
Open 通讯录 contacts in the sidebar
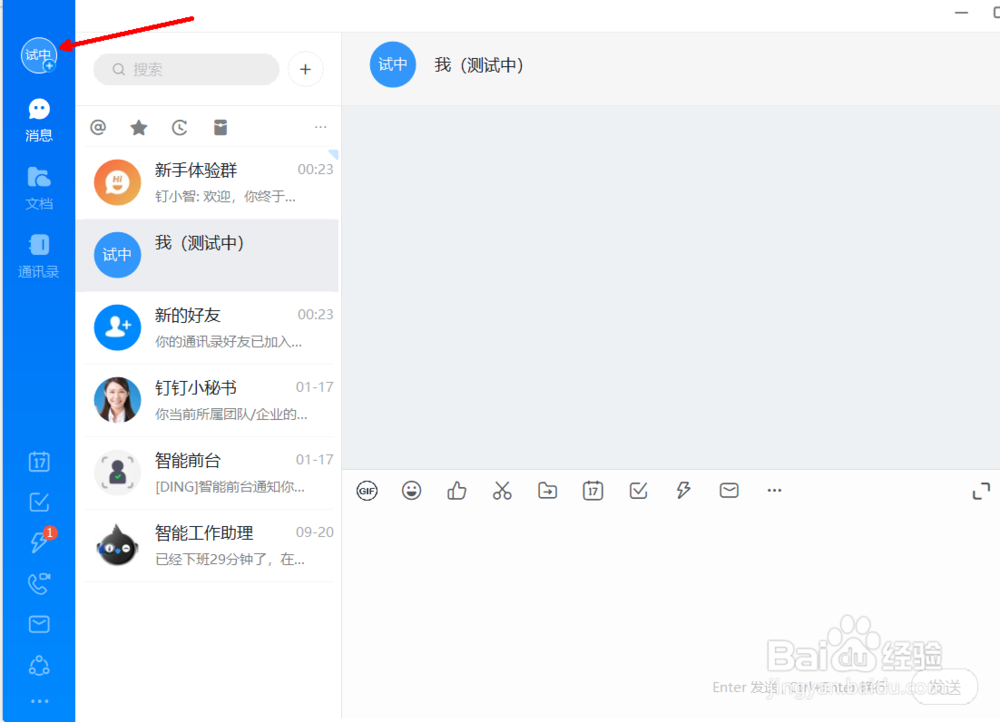click(x=39, y=253)
